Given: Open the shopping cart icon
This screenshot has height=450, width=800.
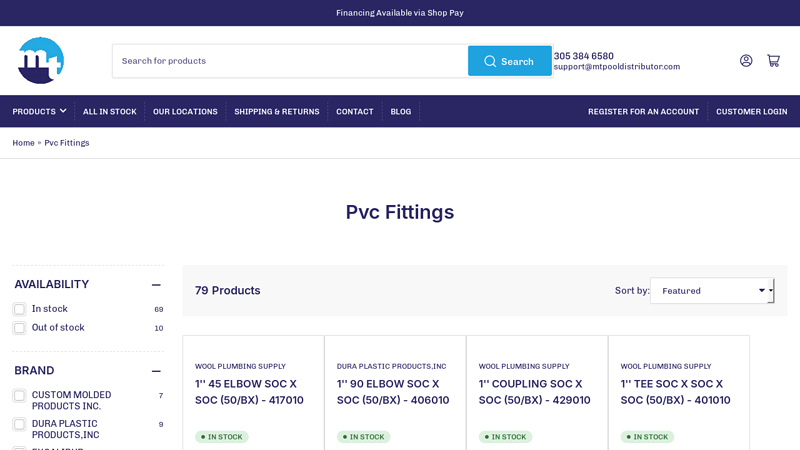Looking at the screenshot, I should (773, 61).
